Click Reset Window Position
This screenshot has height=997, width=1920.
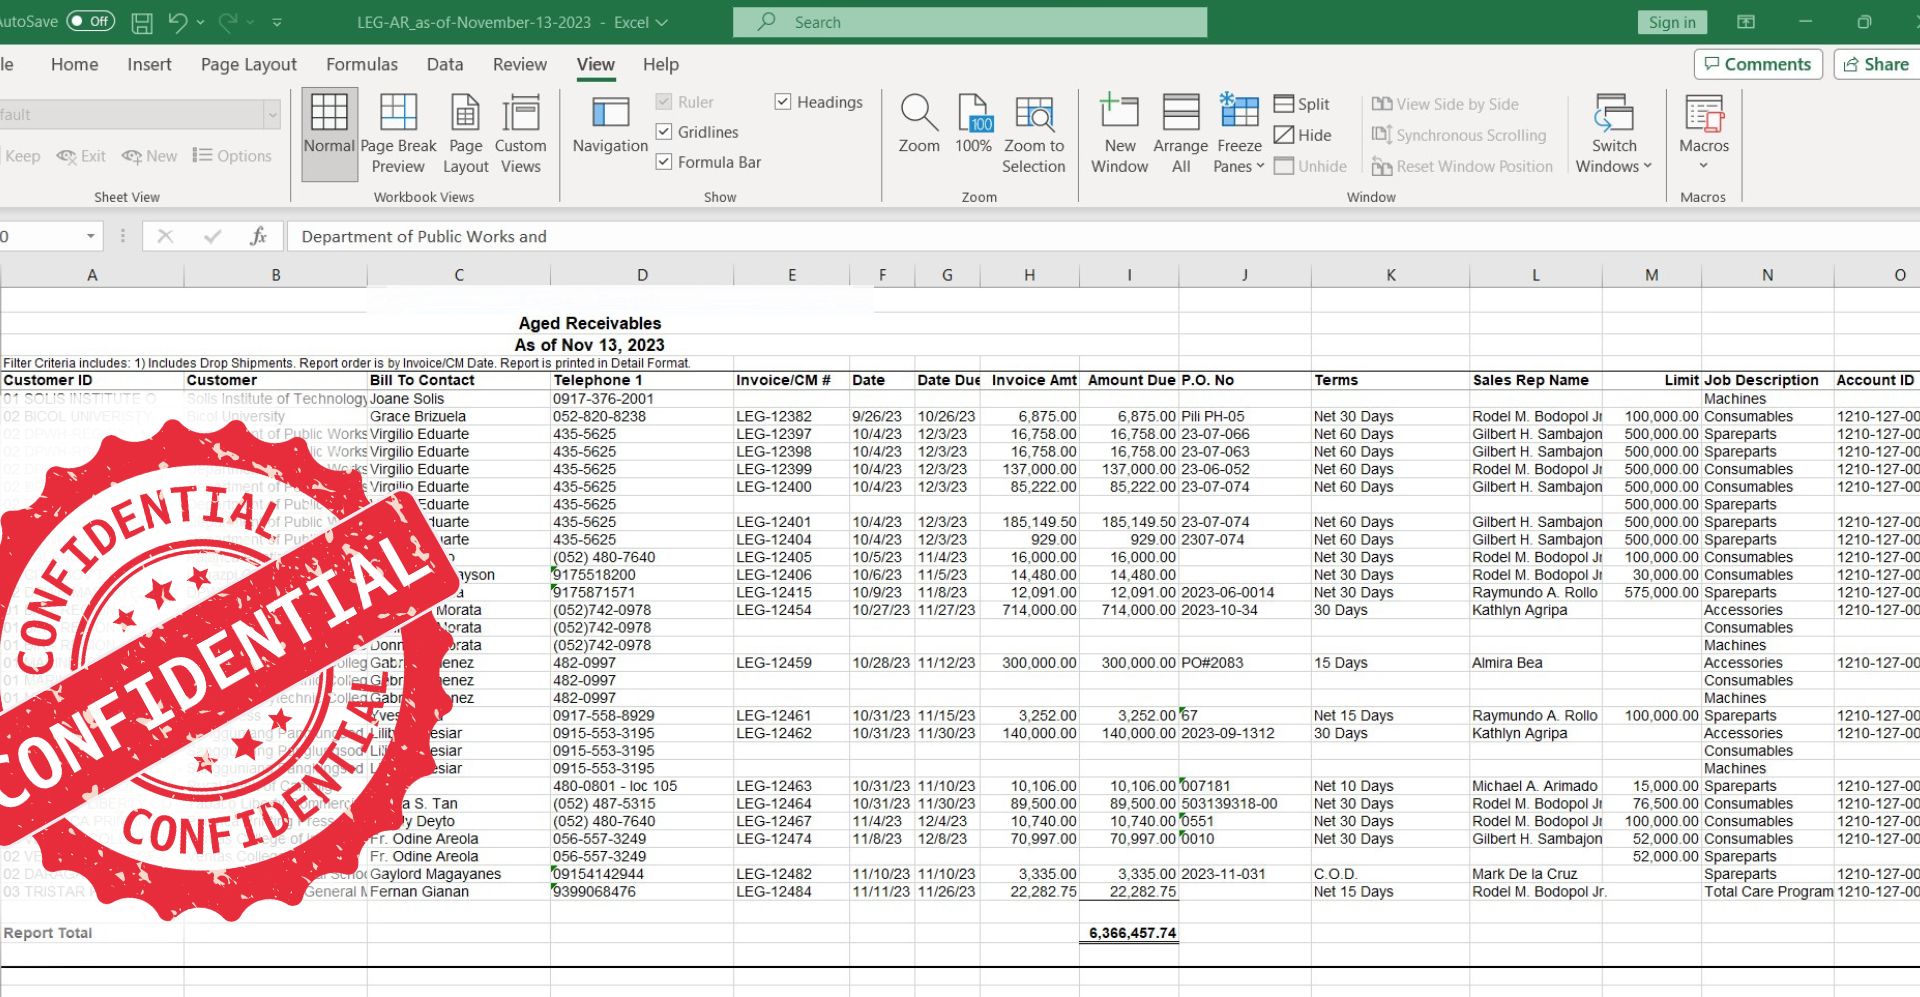click(x=1462, y=166)
